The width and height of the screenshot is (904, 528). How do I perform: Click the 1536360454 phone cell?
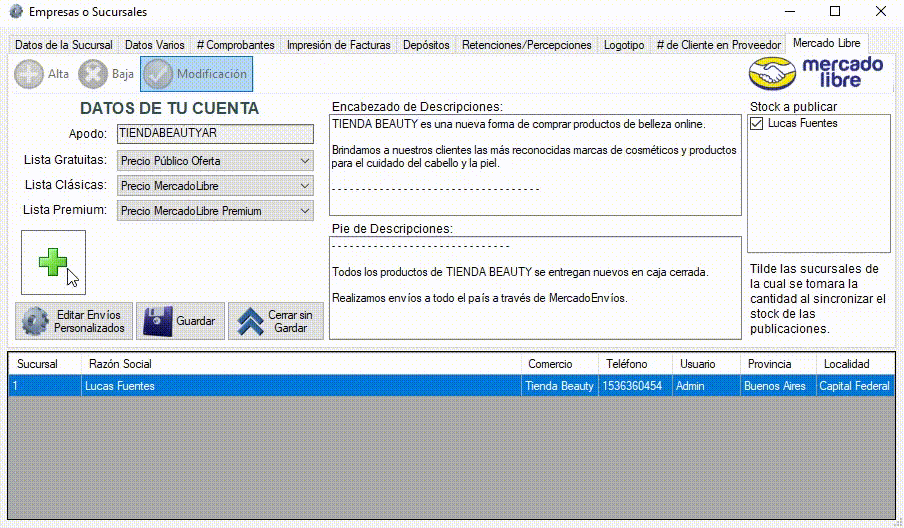point(635,386)
